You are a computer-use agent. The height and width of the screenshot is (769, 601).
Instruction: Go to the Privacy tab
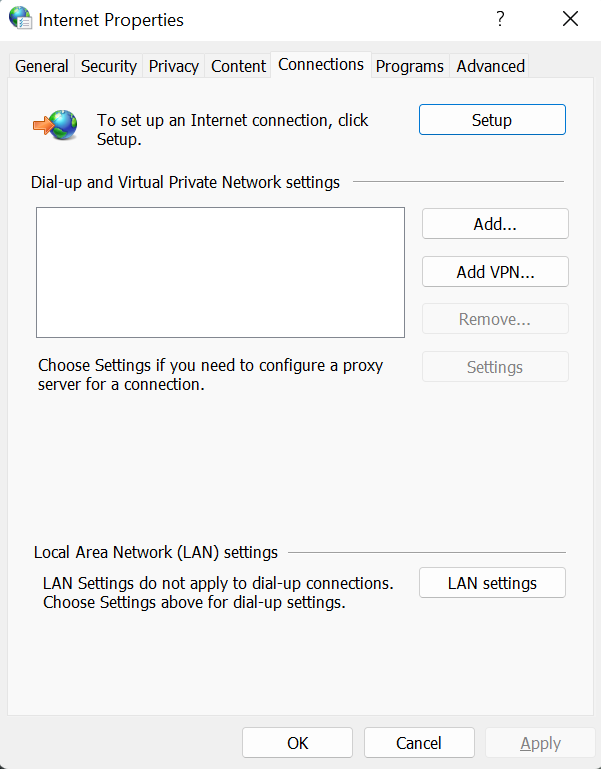[174, 66]
